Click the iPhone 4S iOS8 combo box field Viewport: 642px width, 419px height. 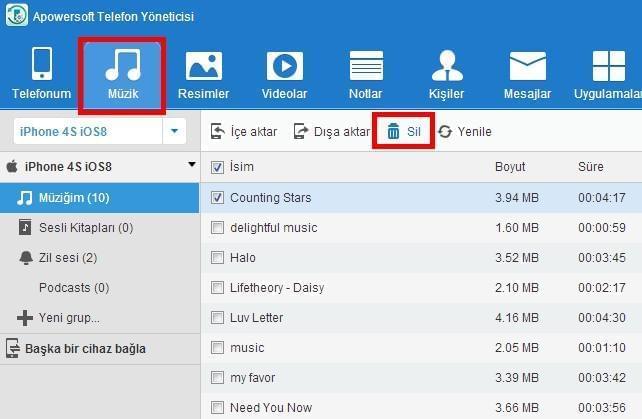(100, 131)
